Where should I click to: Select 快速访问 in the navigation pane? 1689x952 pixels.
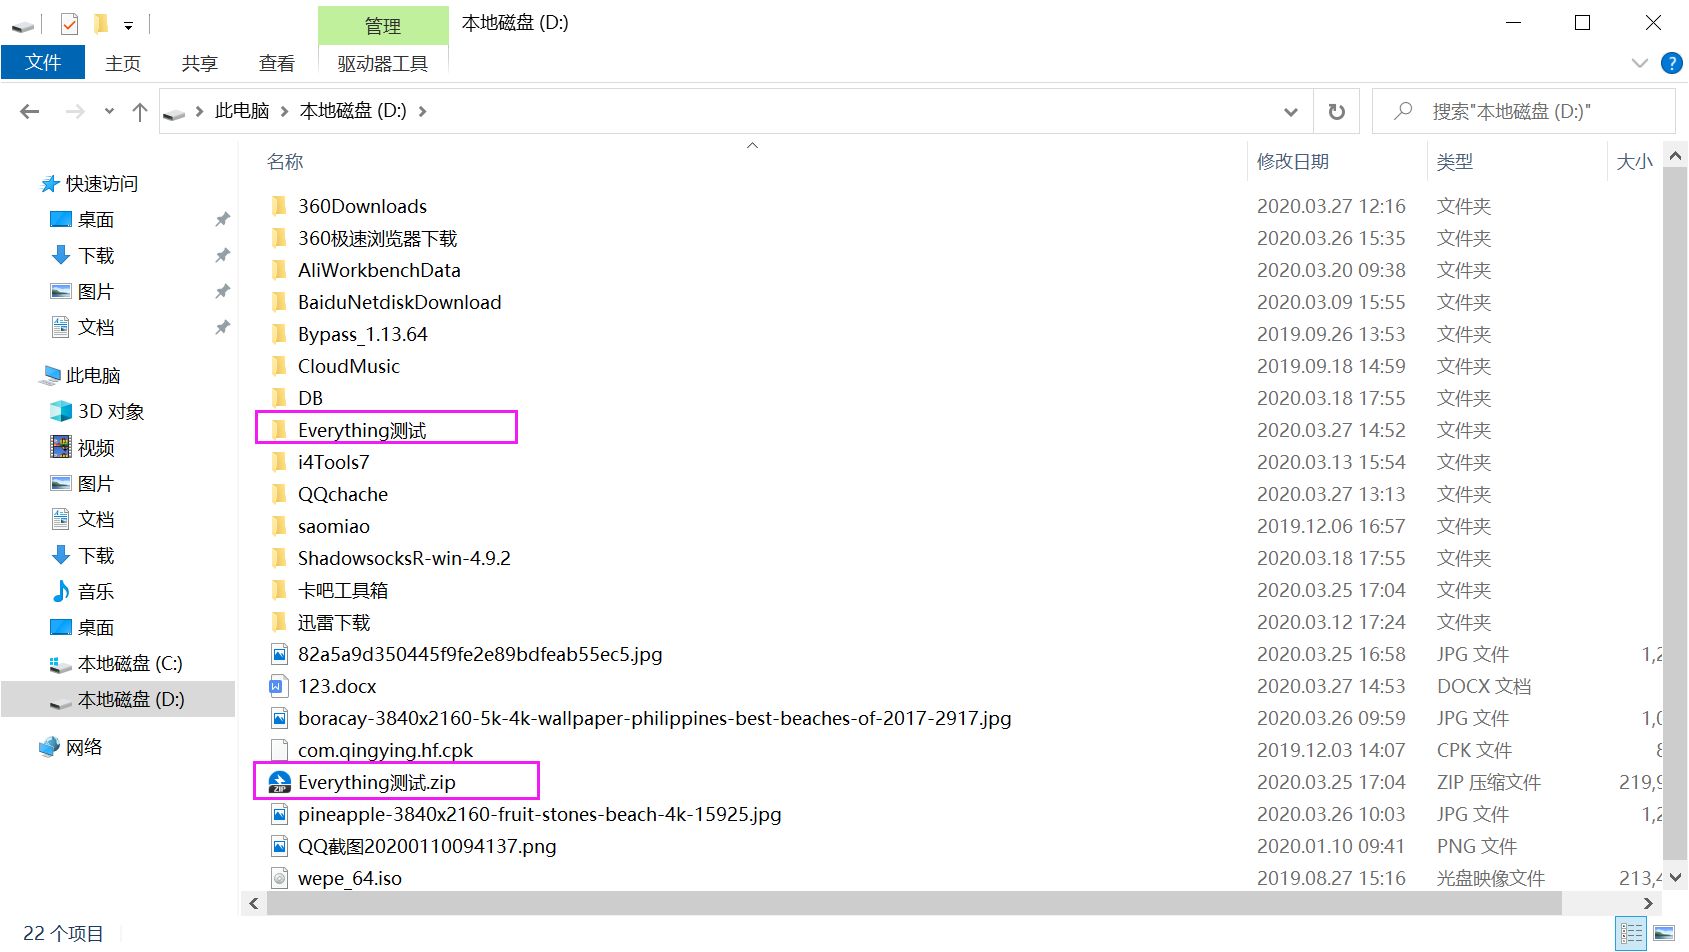[x=101, y=184]
